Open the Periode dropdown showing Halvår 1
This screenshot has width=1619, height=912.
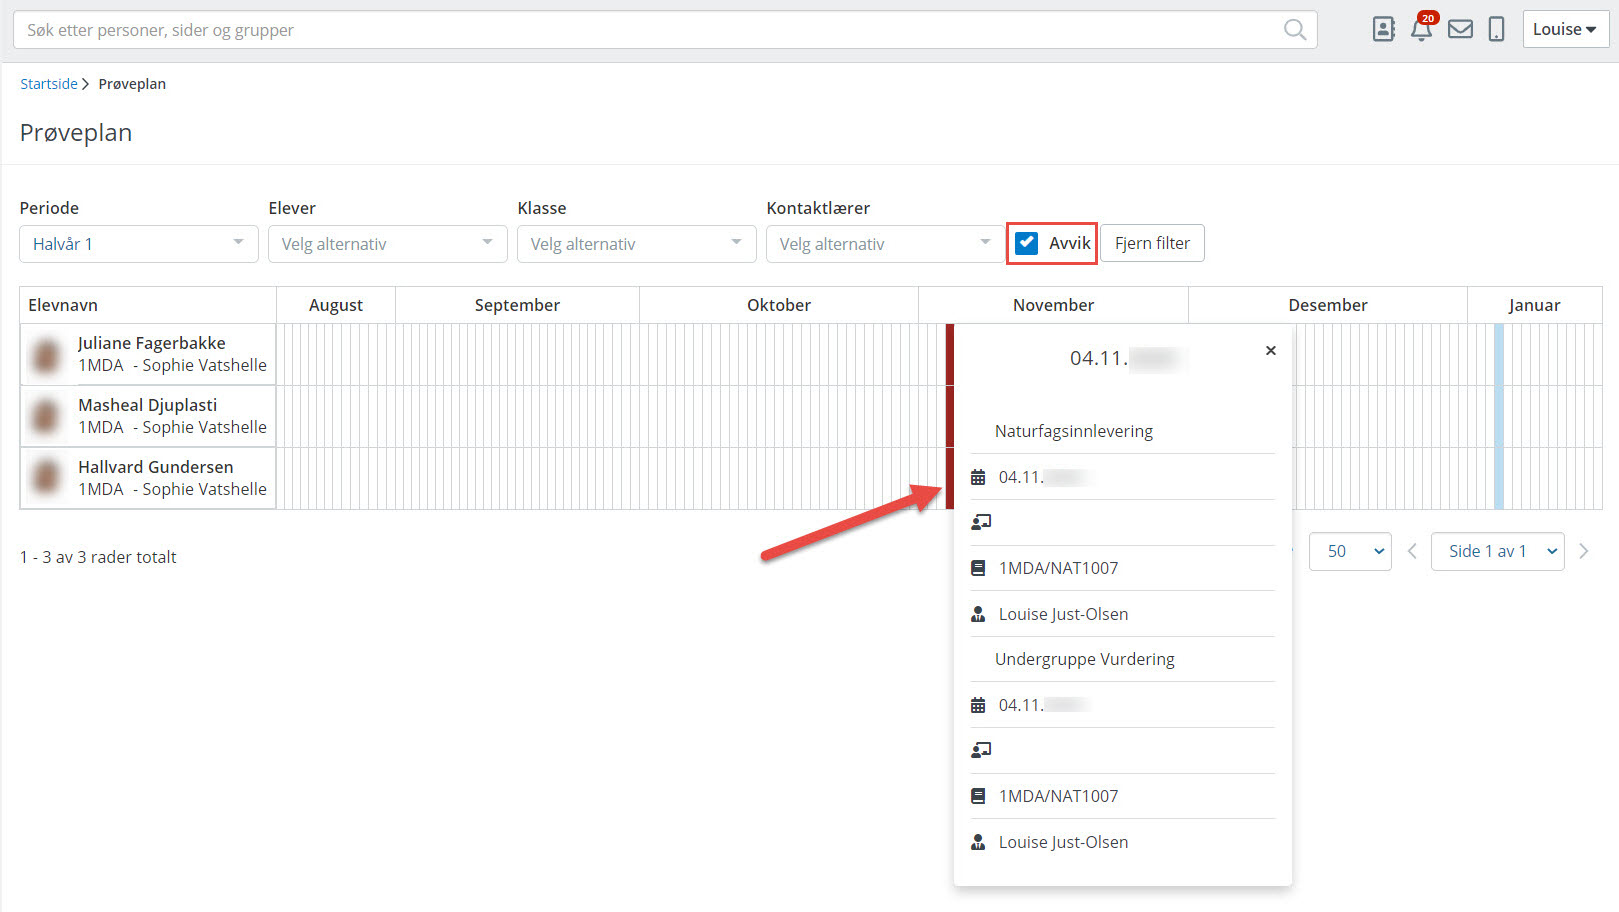click(x=138, y=244)
